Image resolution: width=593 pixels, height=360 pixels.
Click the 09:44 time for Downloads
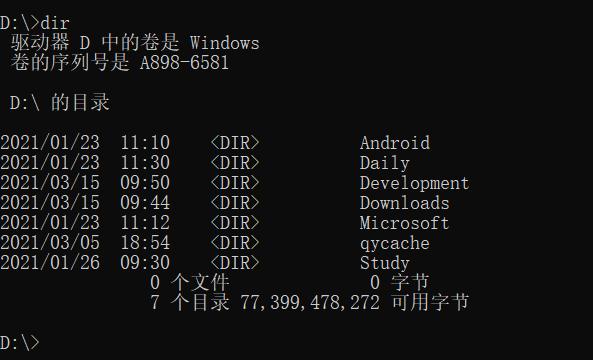[145, 203]
